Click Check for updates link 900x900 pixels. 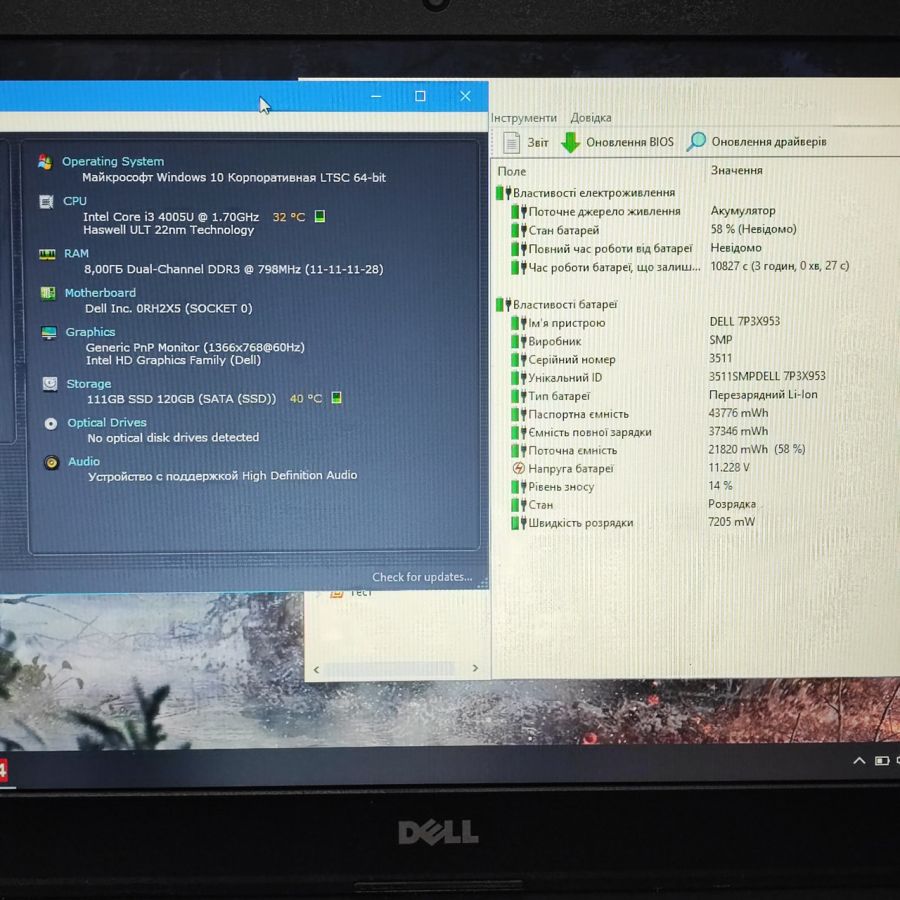(x=422, y=577)
